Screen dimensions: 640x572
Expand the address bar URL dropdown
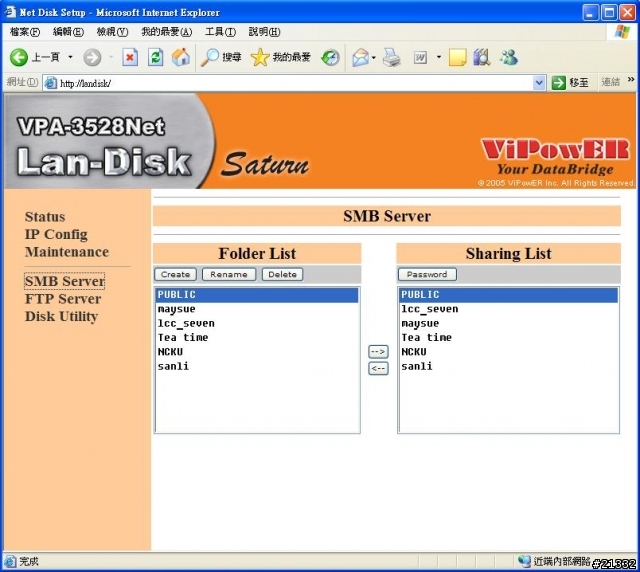click(x=539, y=83)
